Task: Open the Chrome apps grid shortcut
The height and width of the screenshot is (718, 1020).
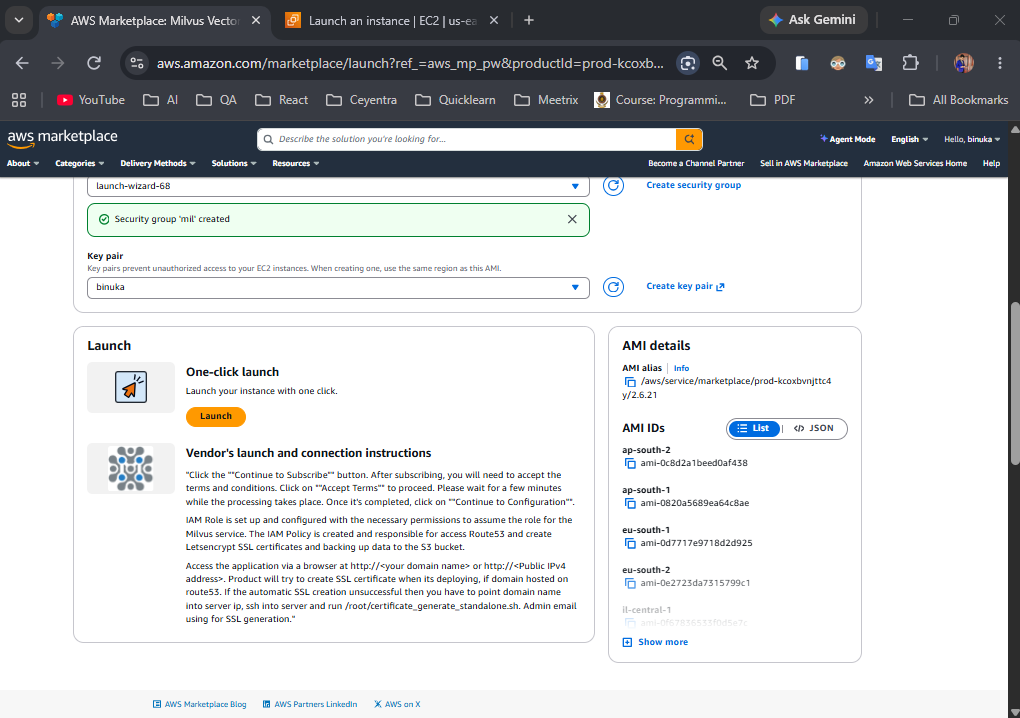Action: 19,100
